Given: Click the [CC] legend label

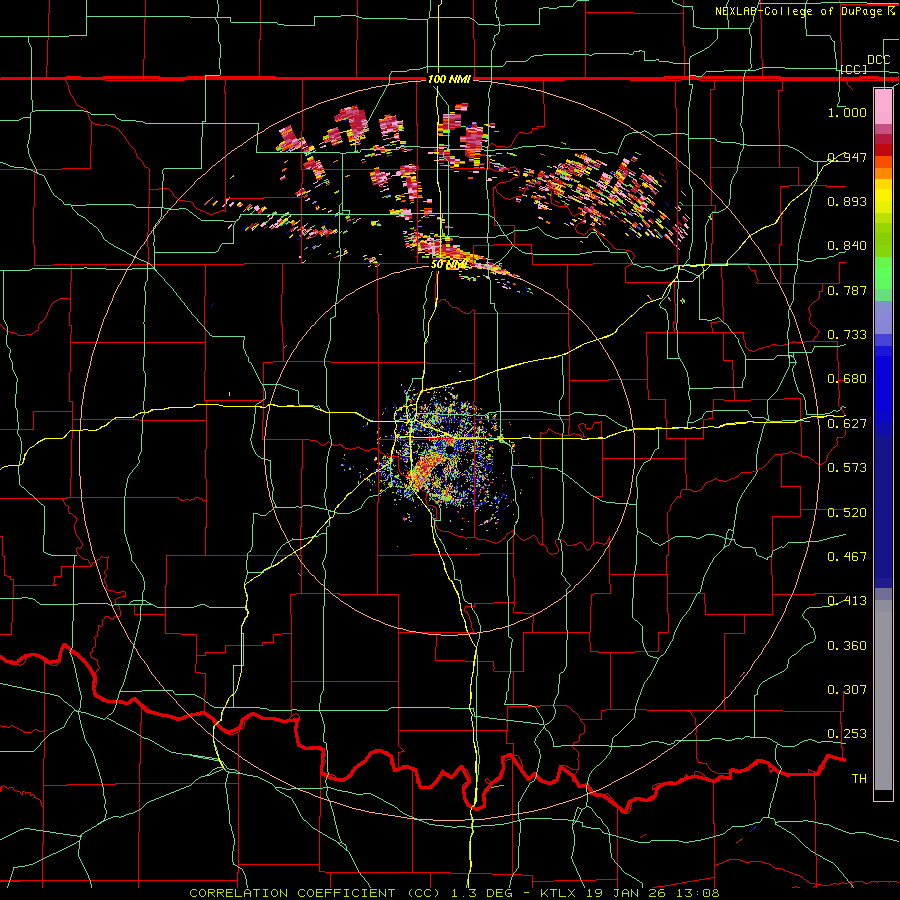Looking at the screenshot, I should (x=854, y=69).
